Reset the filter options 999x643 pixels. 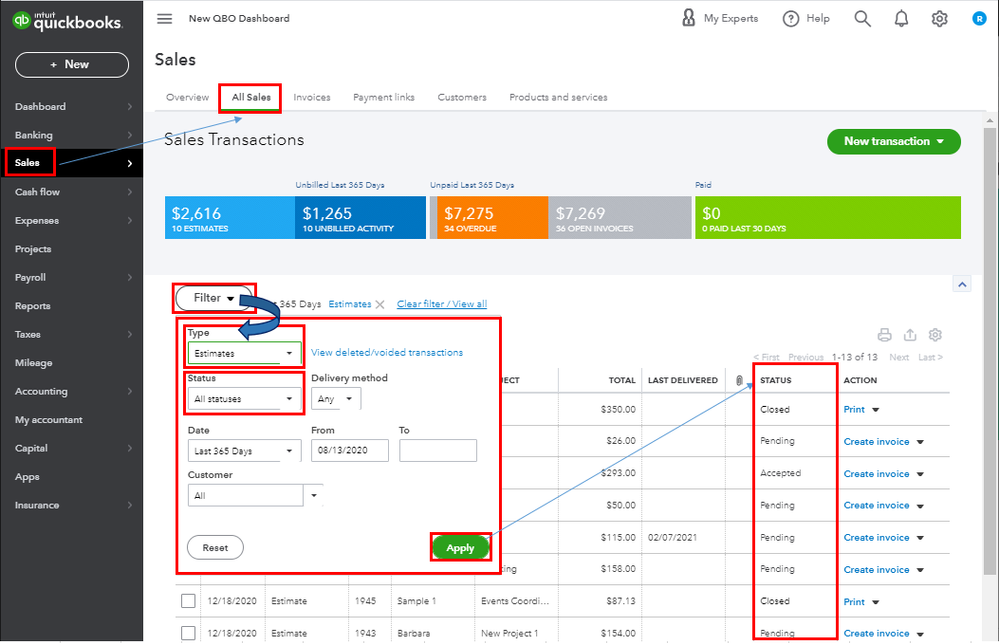(x=215, y=547)
